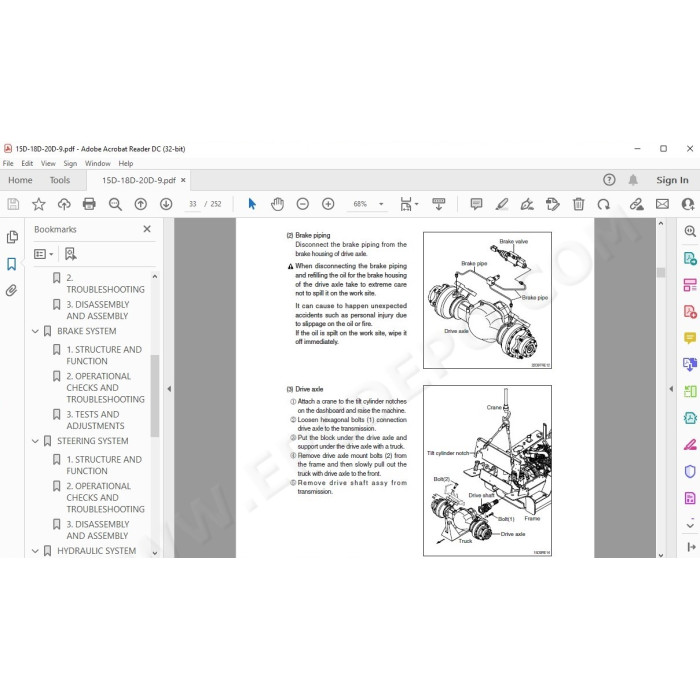Image resolution: width=700 pixels, height=700 pixels.
Task: Open the STEERING SYSTEM bookmark
Action: tap(92, 441)
